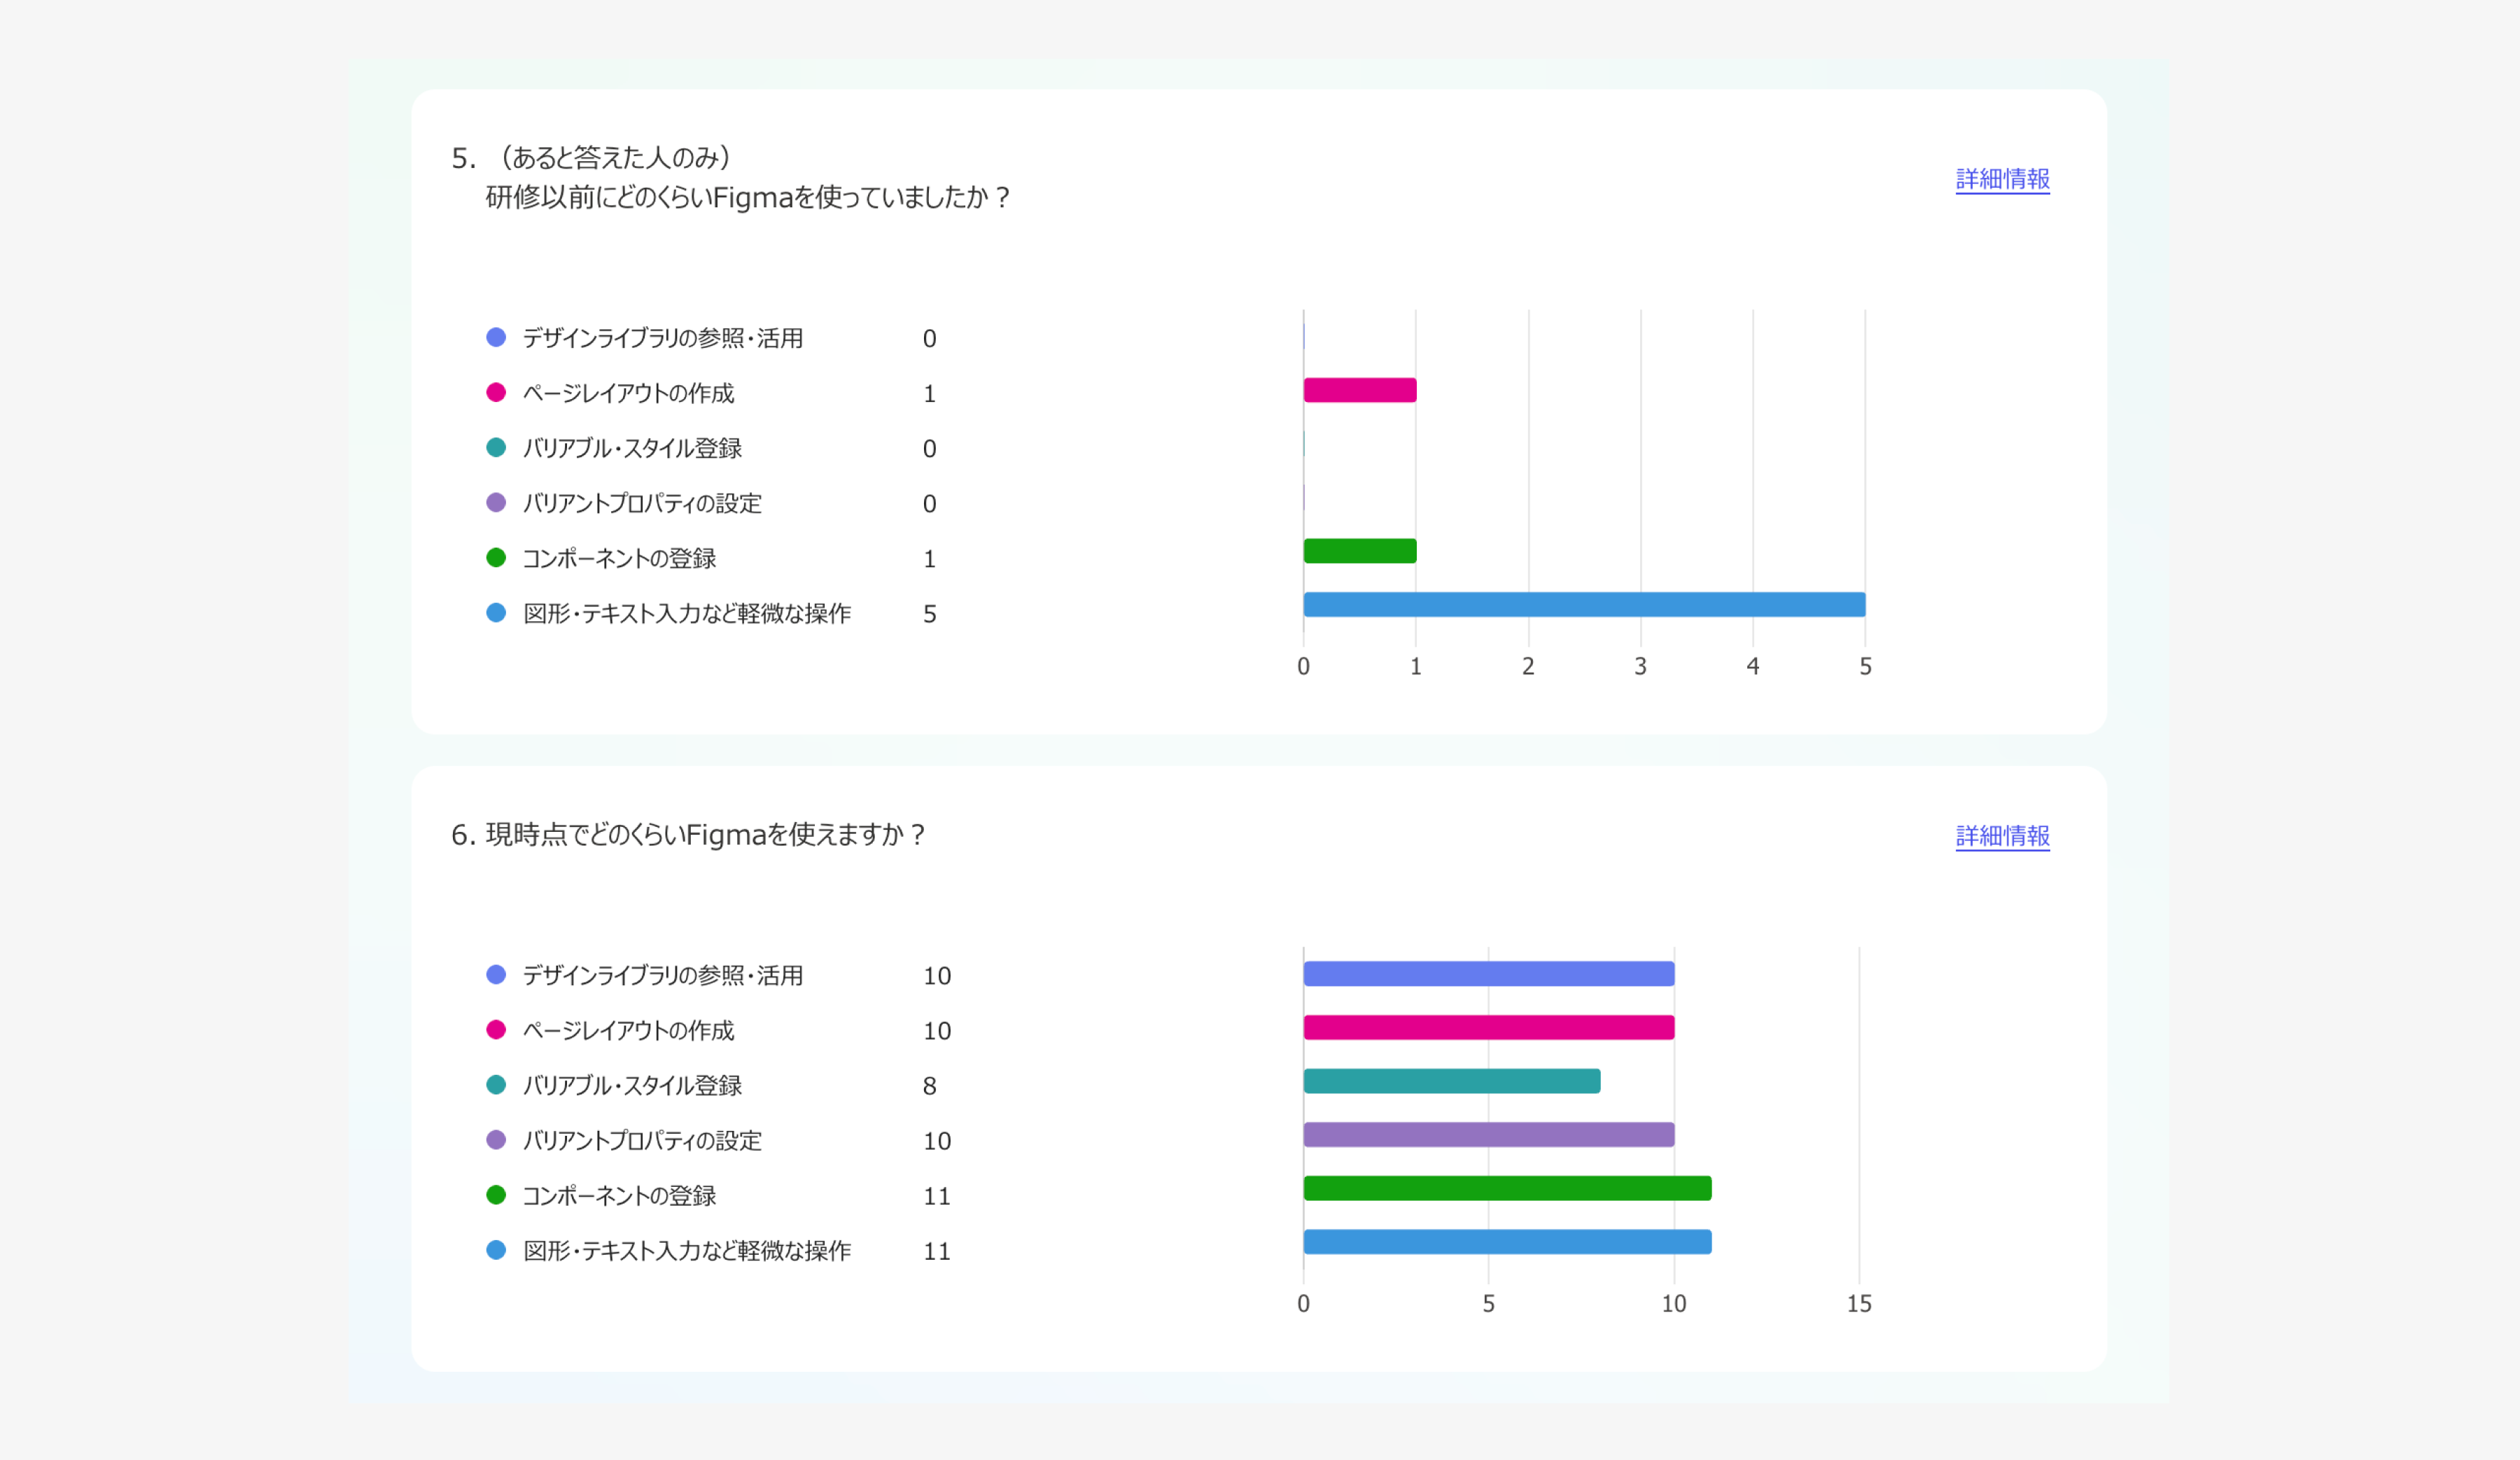
Task: Click the green legend dot for コンポーネントの登録 in question 6
Action: tap(497, 1195)
